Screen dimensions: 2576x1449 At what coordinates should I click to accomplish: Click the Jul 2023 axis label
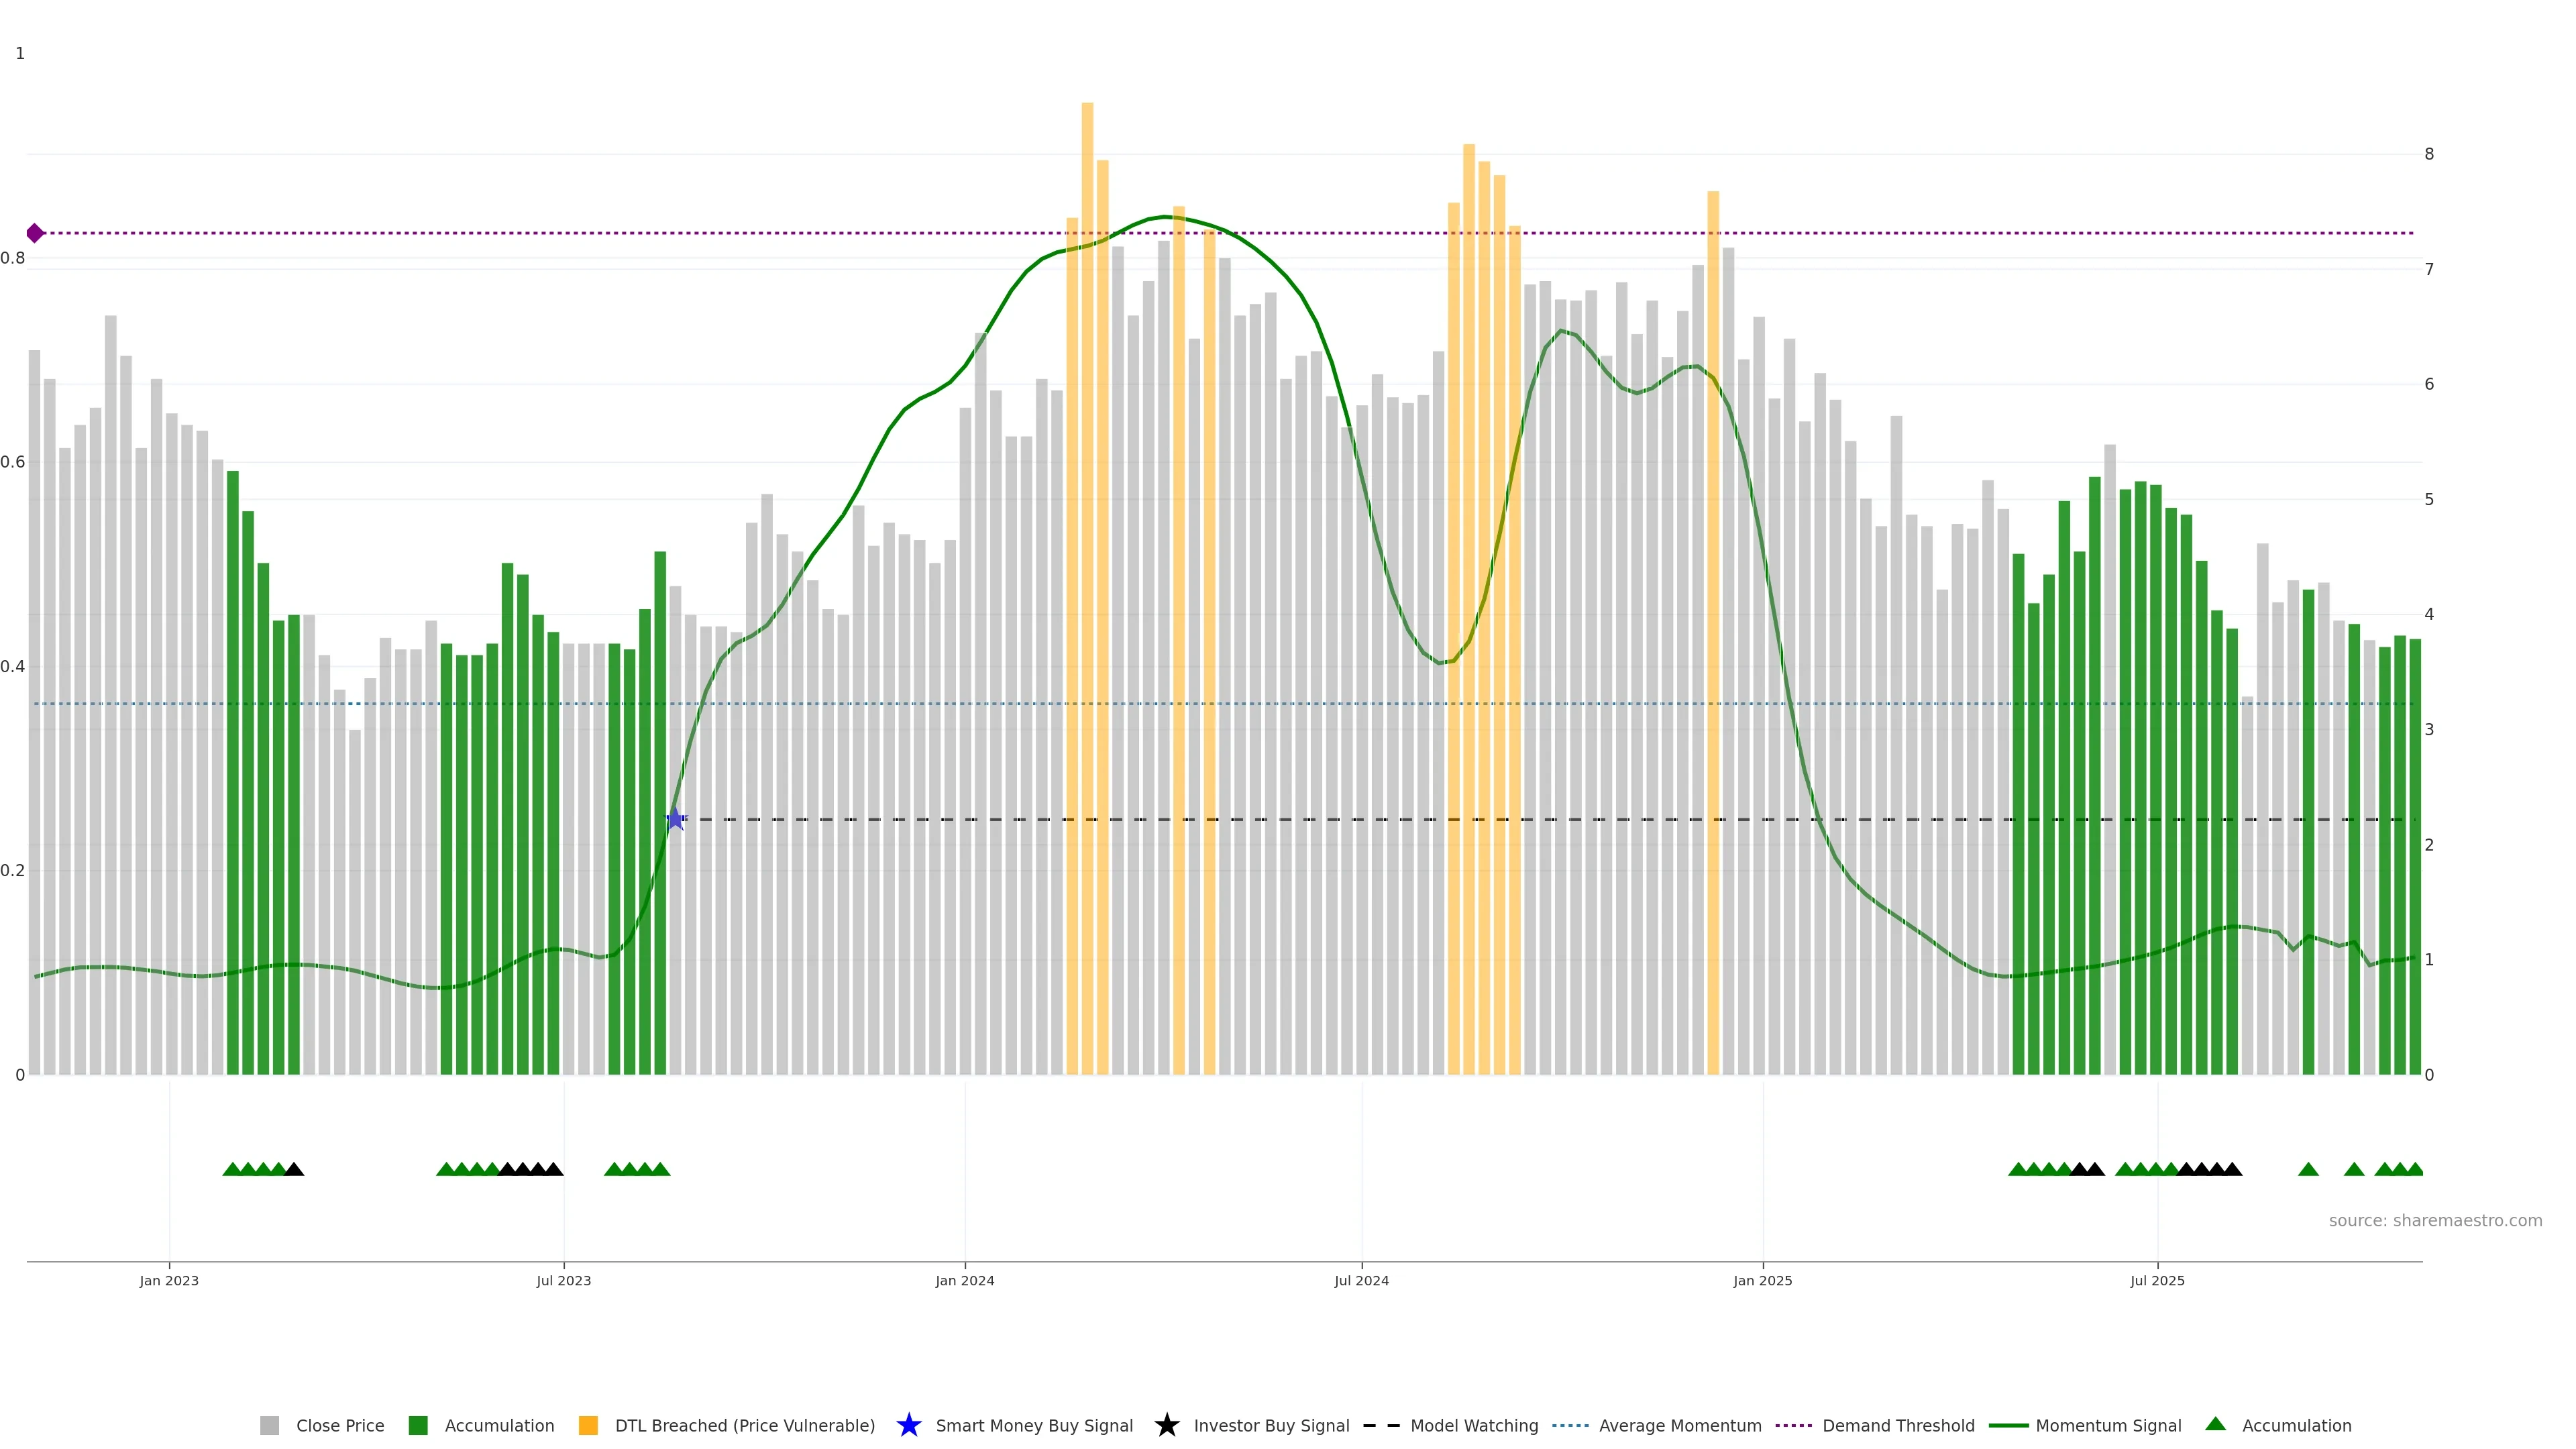(563, 1280)
